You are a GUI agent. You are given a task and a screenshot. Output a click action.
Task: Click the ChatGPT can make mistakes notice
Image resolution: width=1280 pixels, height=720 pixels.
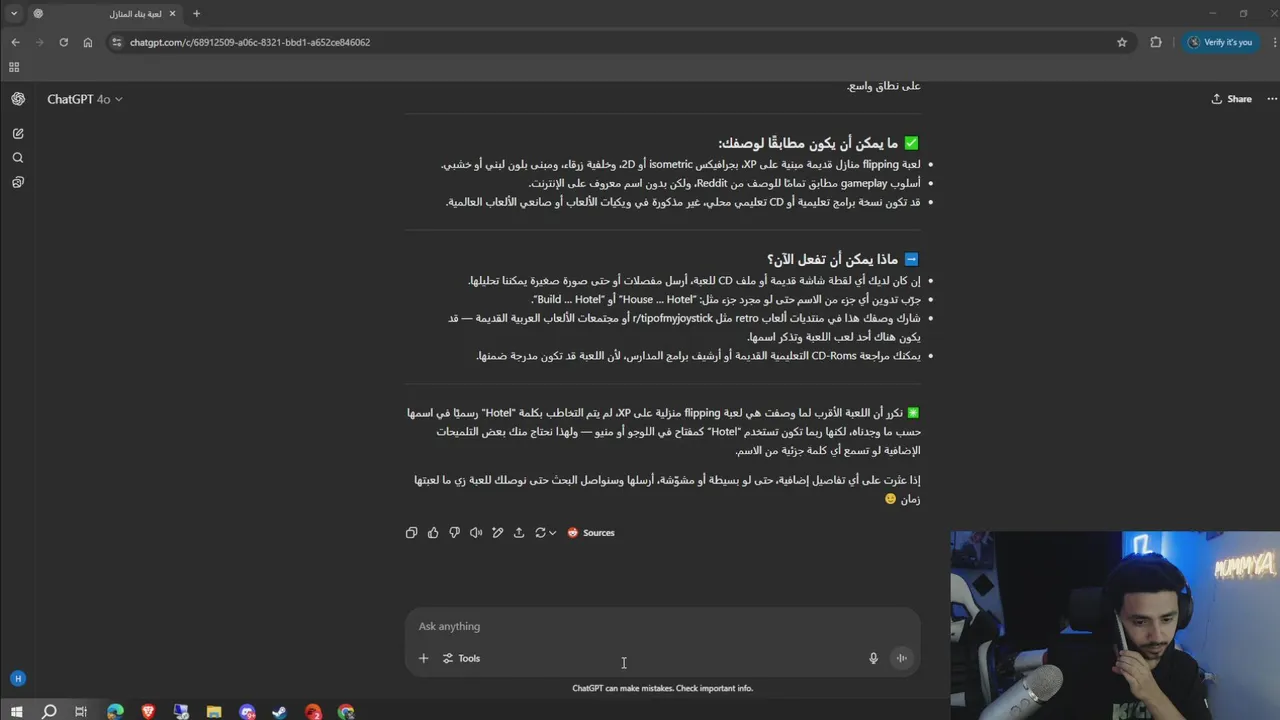(x=662, y=688)
